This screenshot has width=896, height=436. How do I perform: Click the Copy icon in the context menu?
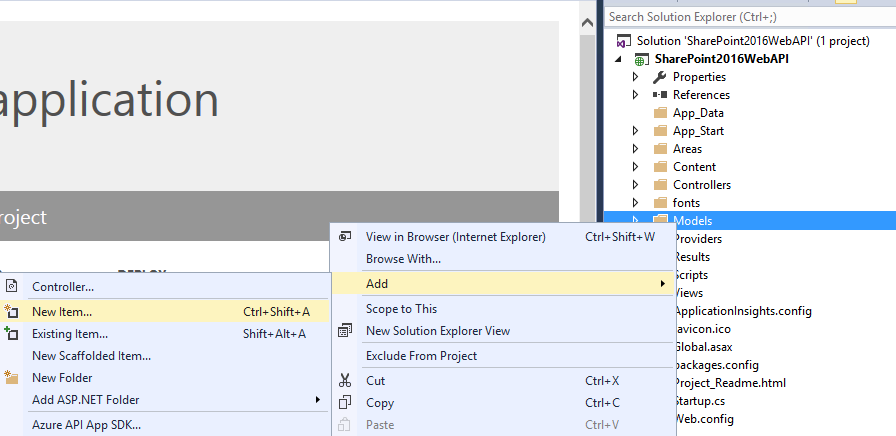pos(345,403)
